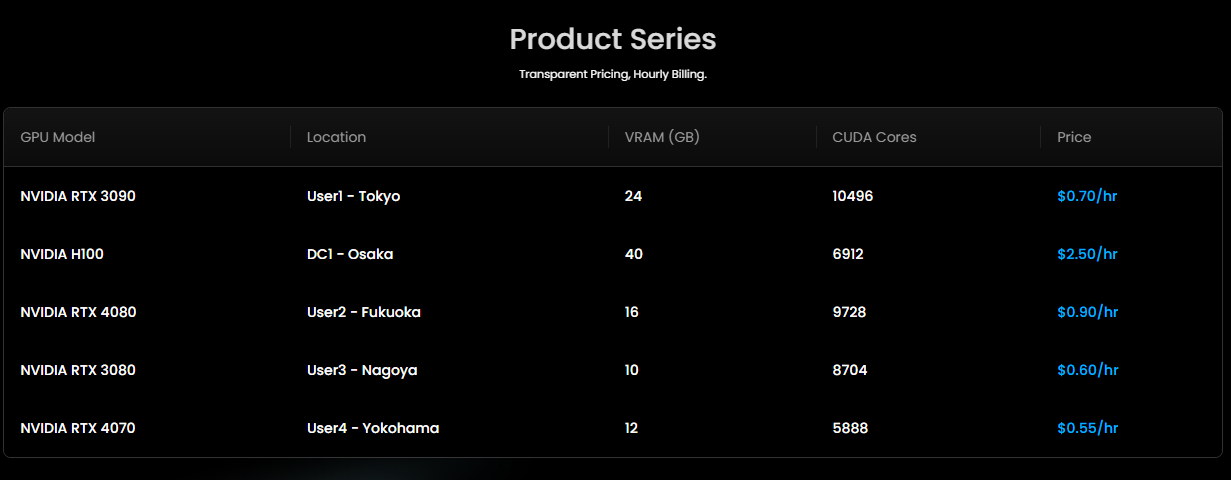1231x480 pixels.
Task: Click the GPU Model column header
Action: [x=58, y=137]
